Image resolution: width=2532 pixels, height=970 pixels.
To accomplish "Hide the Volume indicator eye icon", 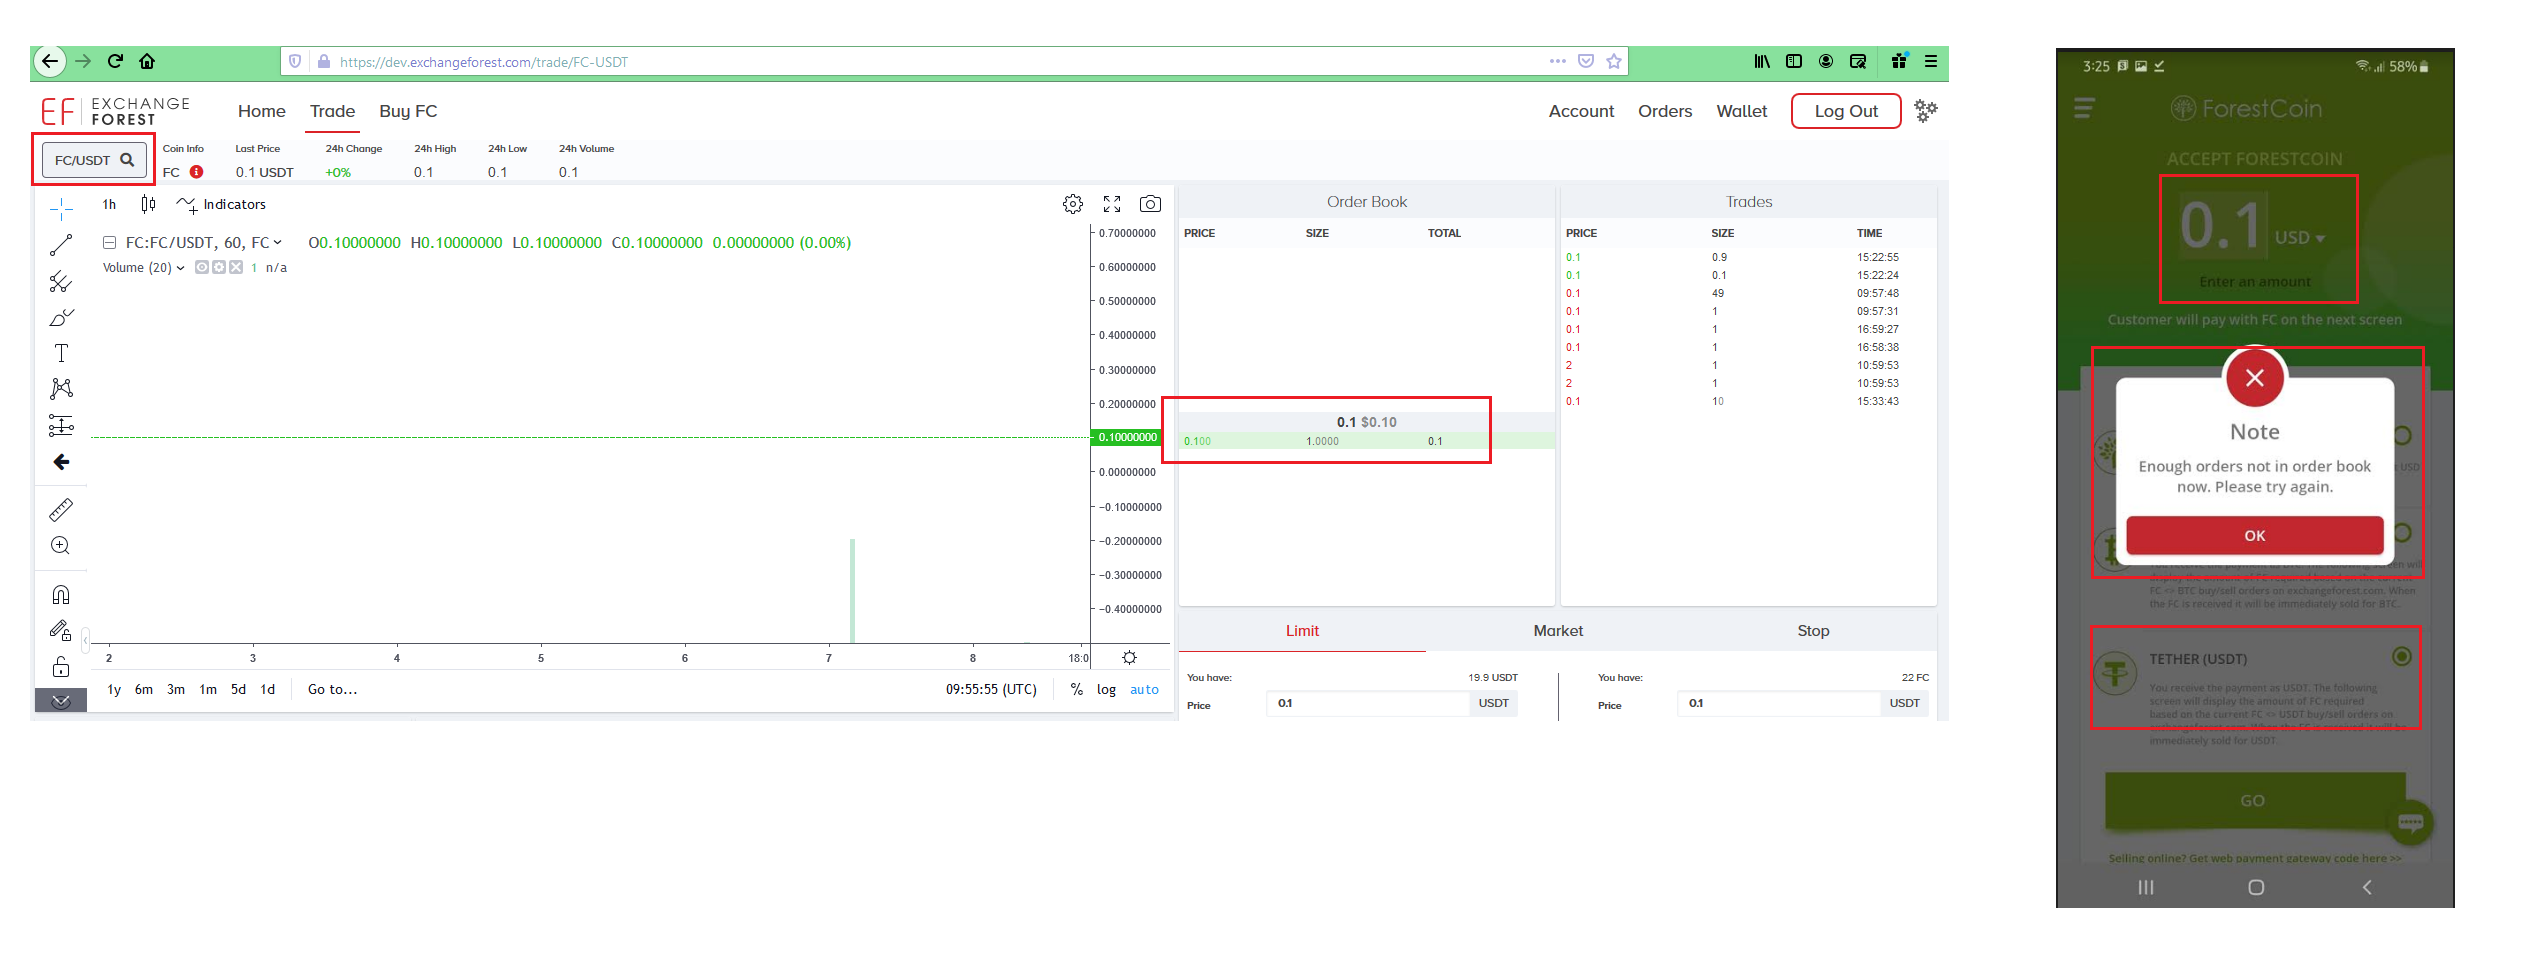I will click(x=202, y=267).
